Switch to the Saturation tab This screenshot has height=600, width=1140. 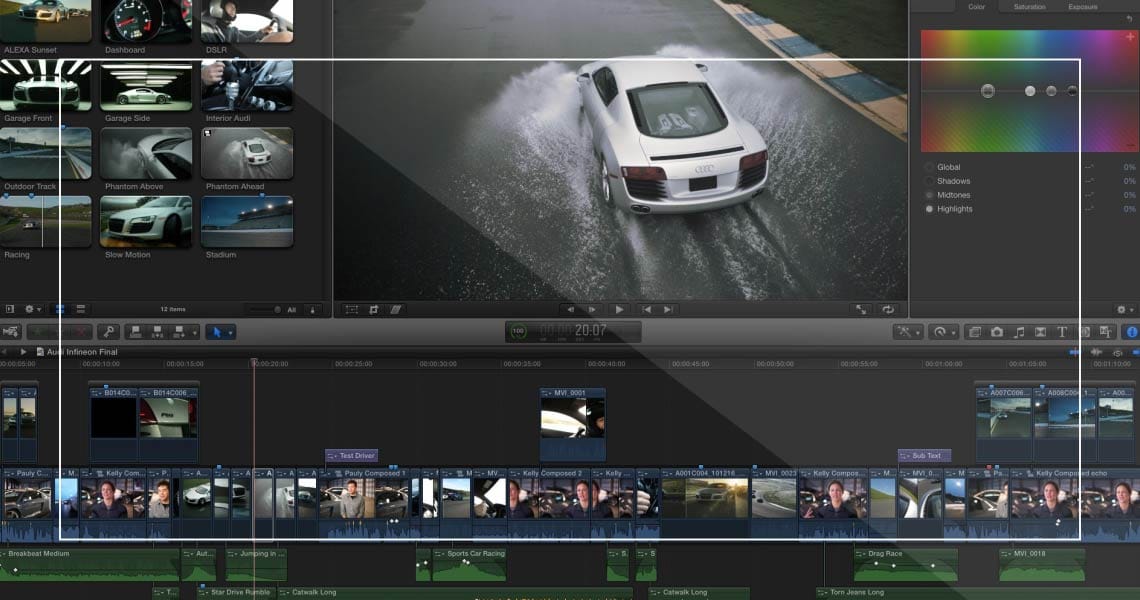click(1029, 7)
